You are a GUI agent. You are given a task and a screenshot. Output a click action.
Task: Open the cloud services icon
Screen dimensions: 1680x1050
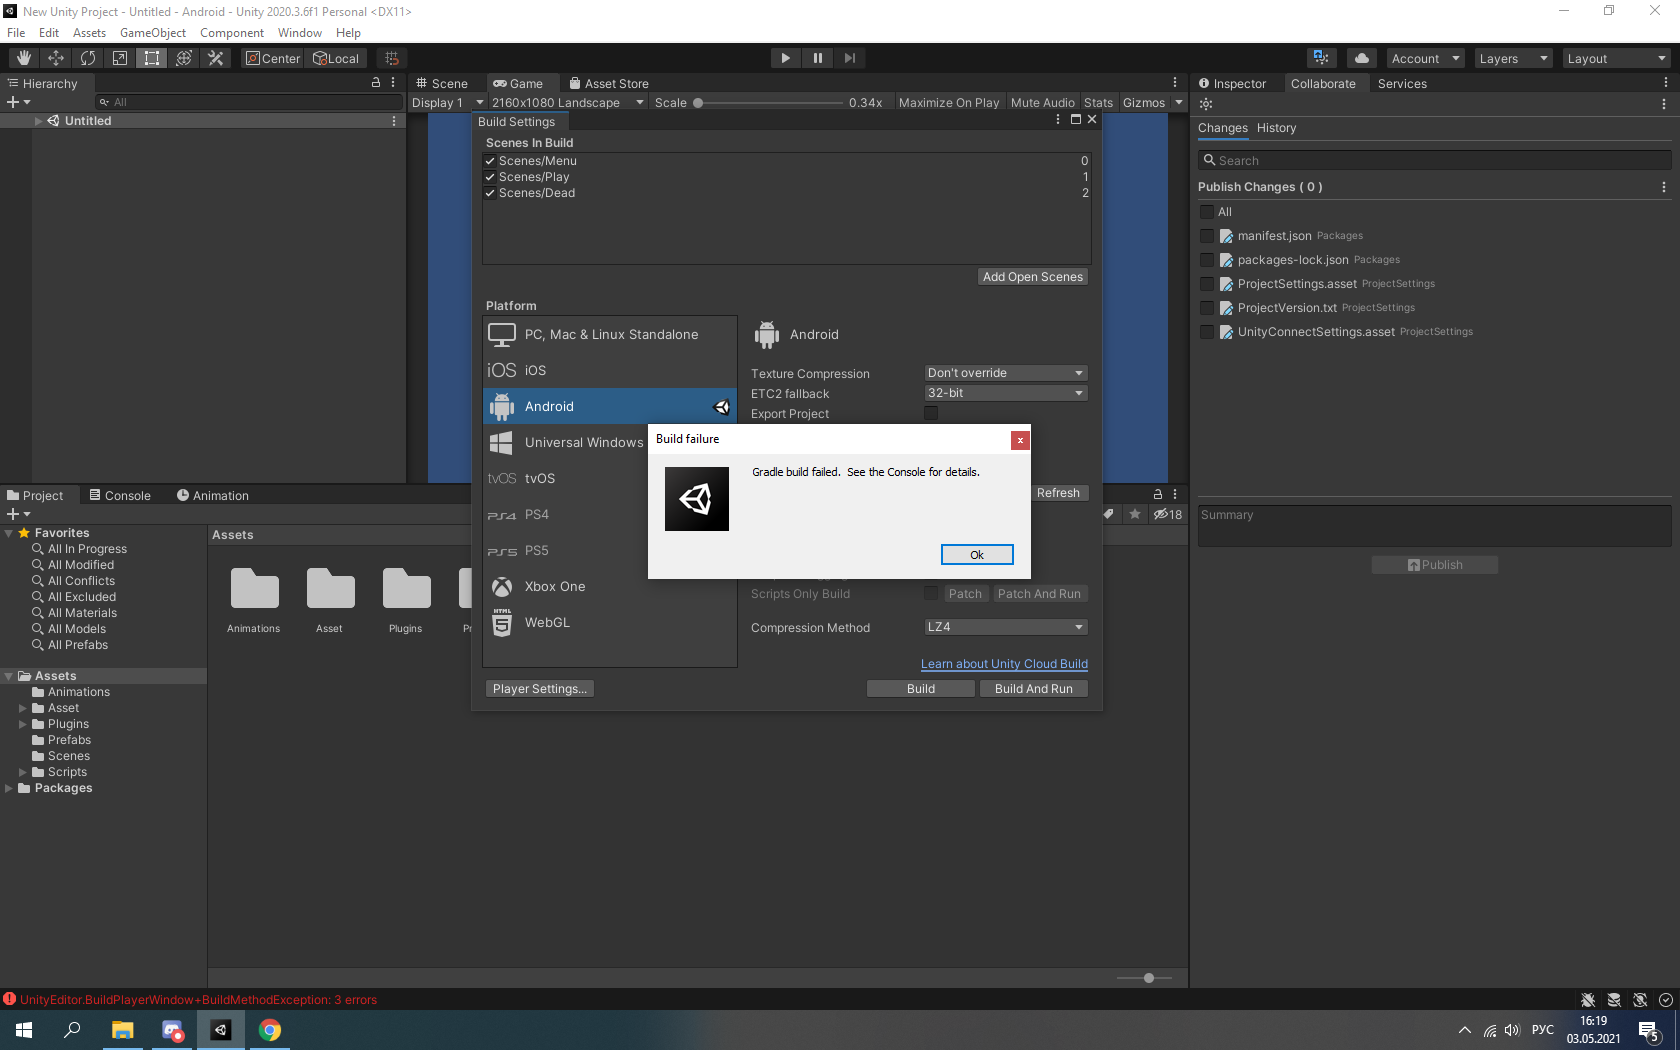click(1362, 58)
